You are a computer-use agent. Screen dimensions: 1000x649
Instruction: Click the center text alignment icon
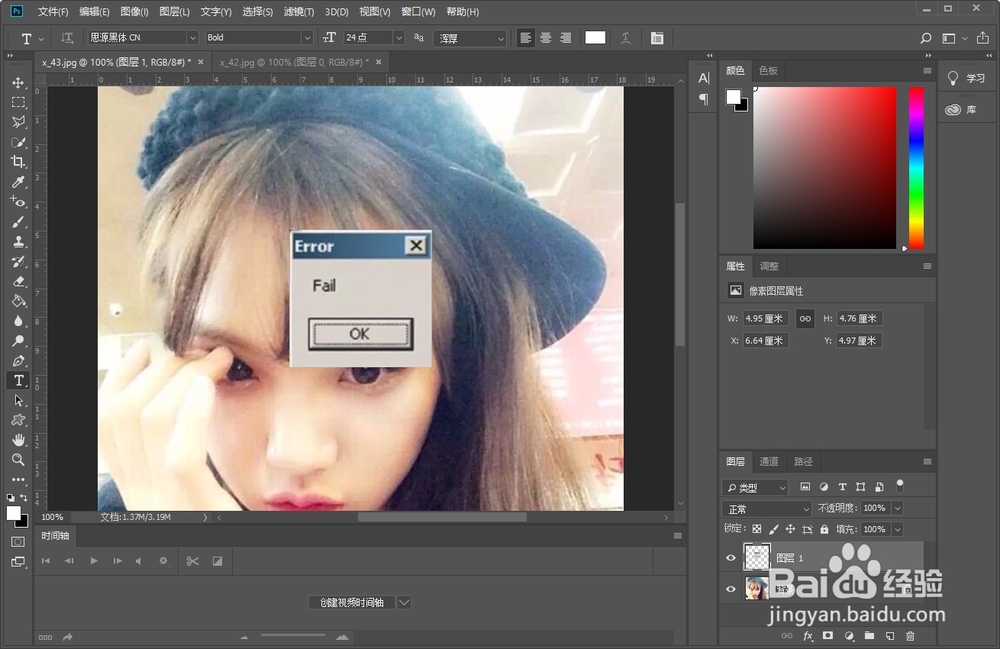546,38
